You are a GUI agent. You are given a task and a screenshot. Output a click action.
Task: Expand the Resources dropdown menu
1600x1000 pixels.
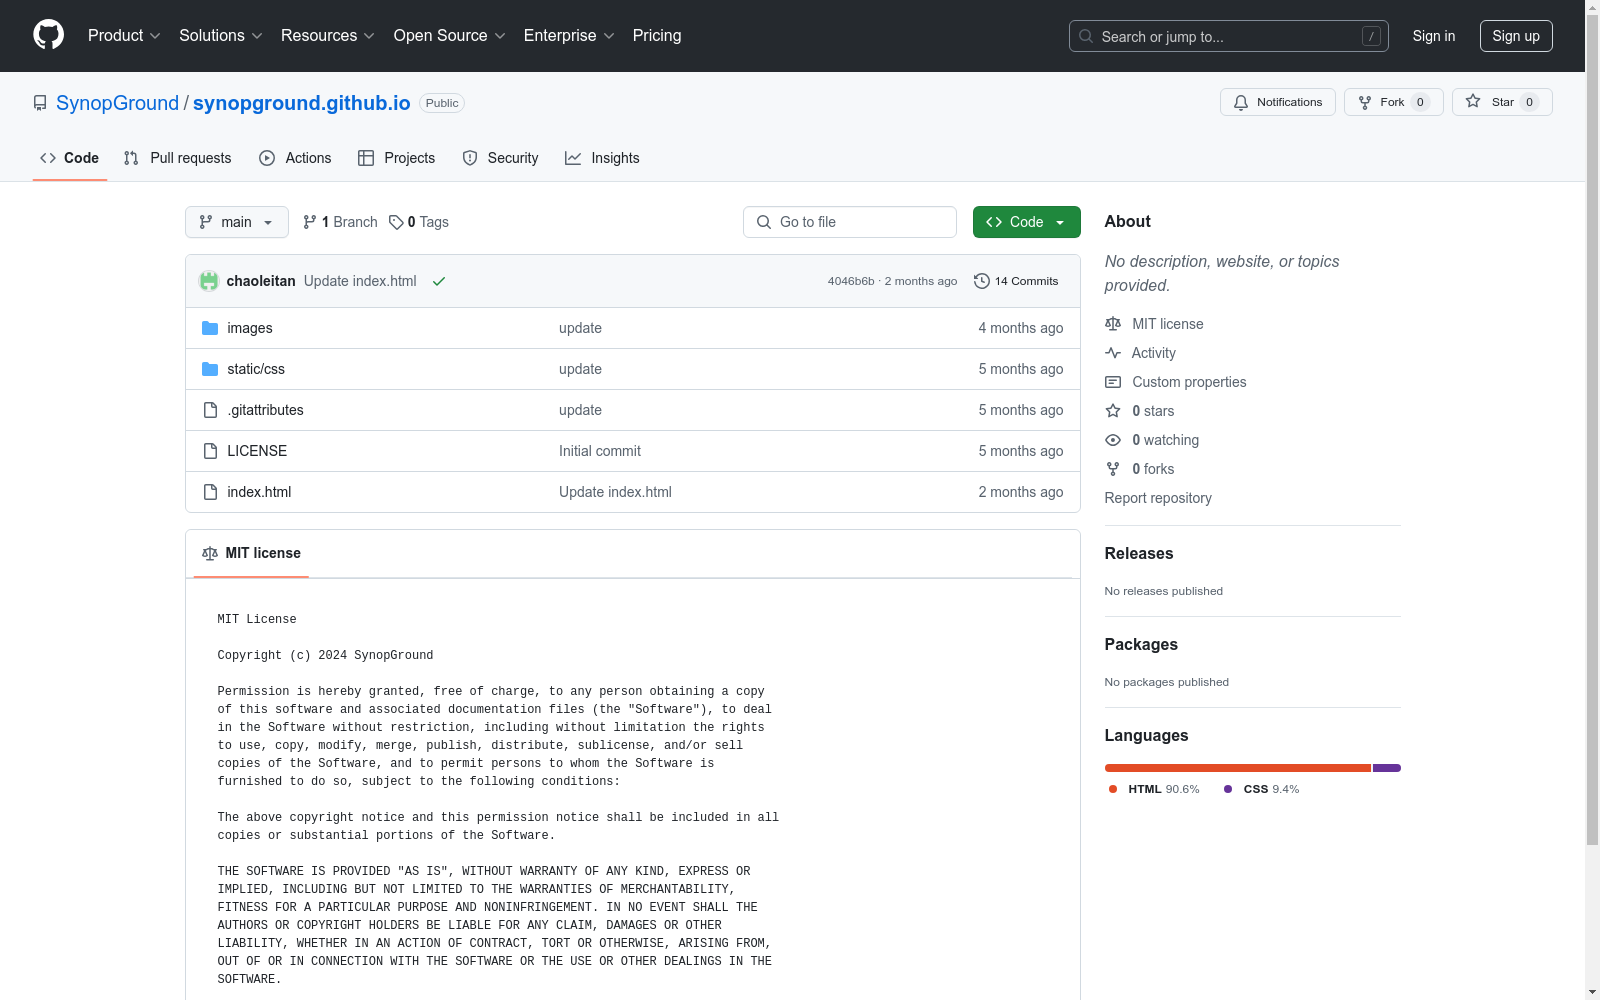point(328,35)
